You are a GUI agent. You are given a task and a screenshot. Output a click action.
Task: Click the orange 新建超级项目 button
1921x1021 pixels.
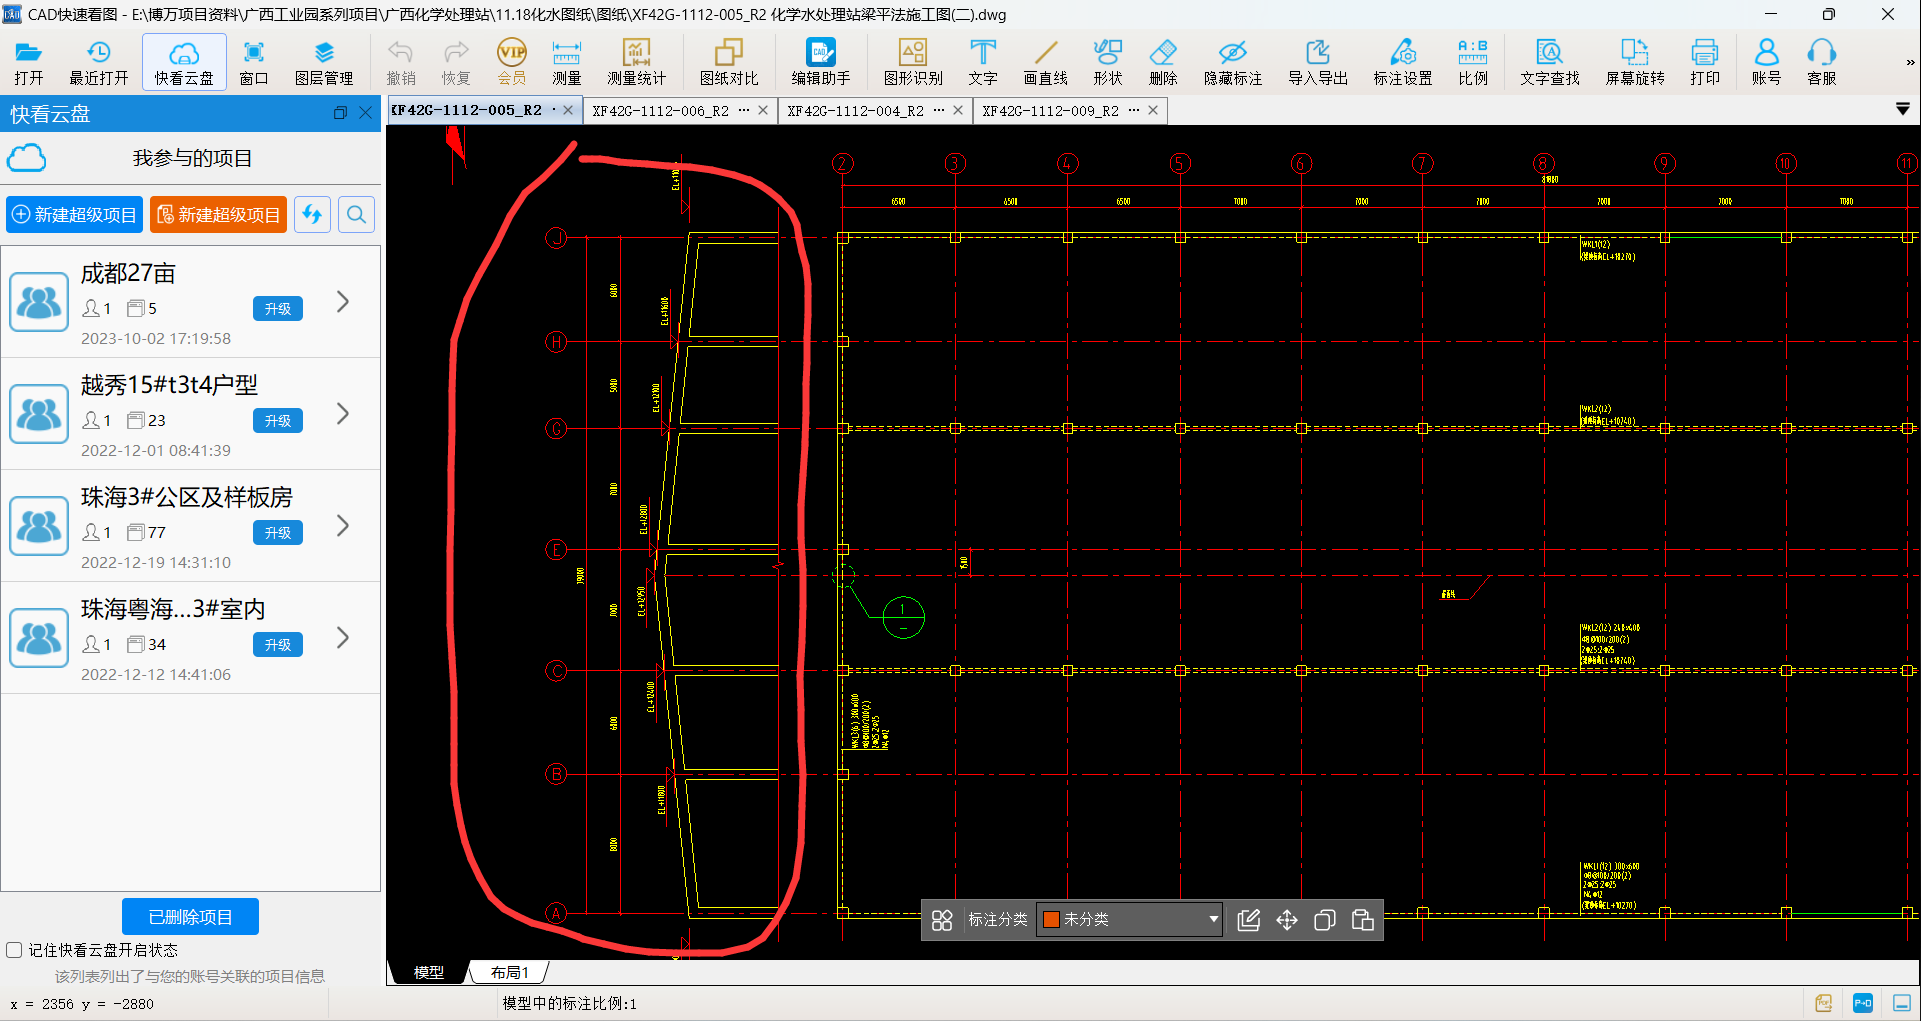(218, 215)
